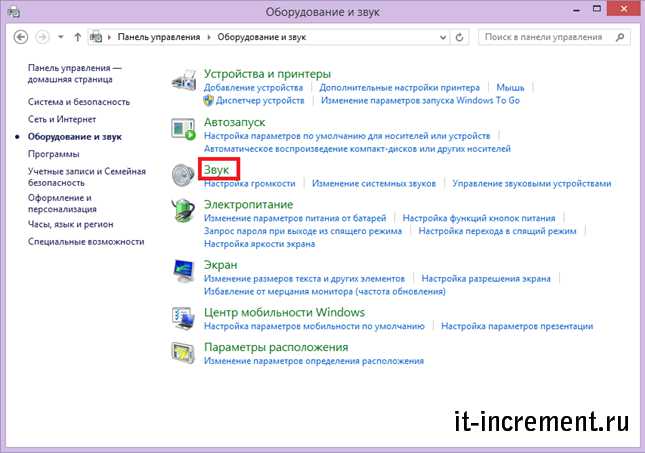This screenshot has width=645, height=453.
Task: Open the Звук heading
Action: pos(216,170)
